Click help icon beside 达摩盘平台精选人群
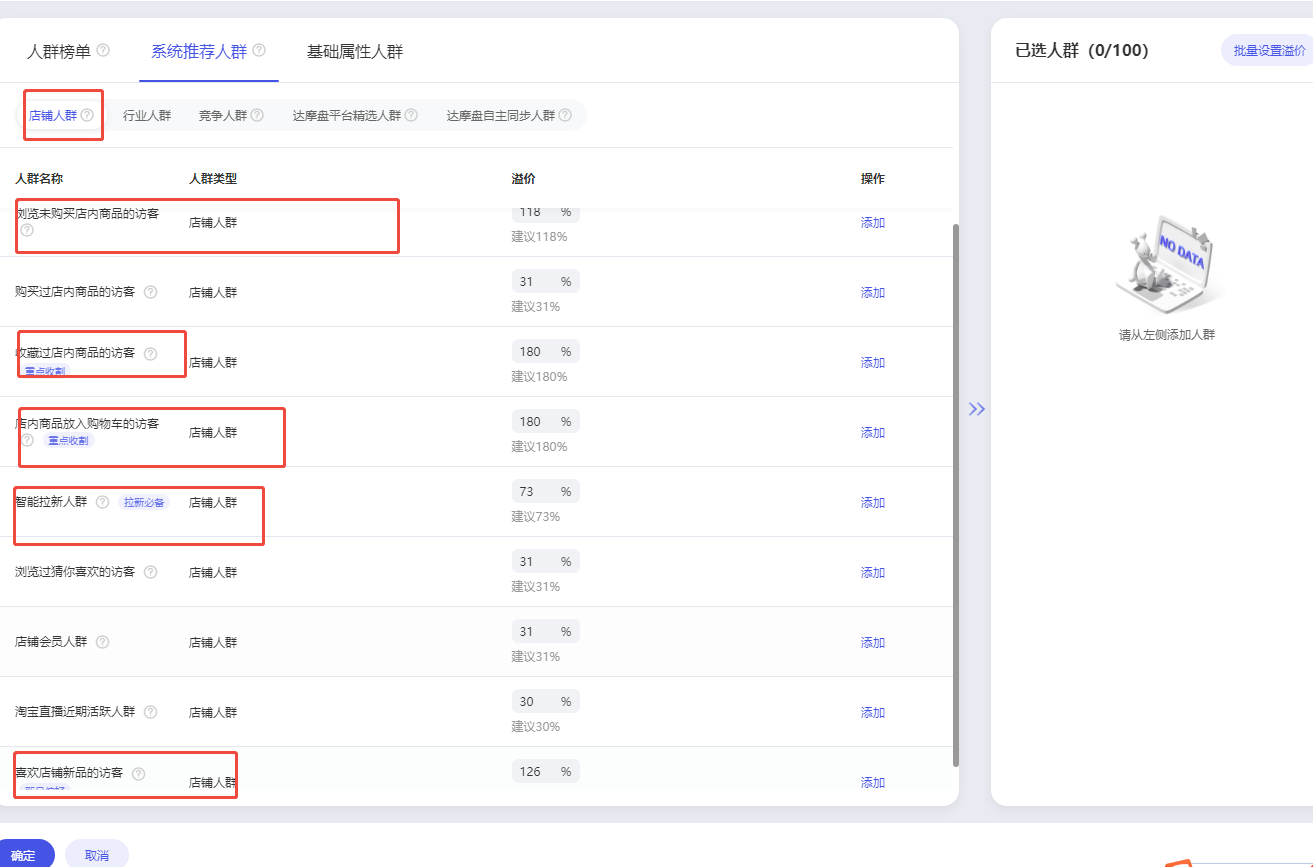The height and width of the screenshot is (867, 1313). pos(411,115)
